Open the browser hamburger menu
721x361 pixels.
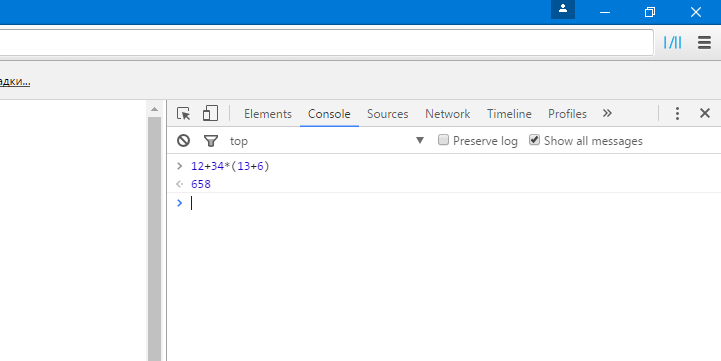pyautogui.click(x=704, y=43)
